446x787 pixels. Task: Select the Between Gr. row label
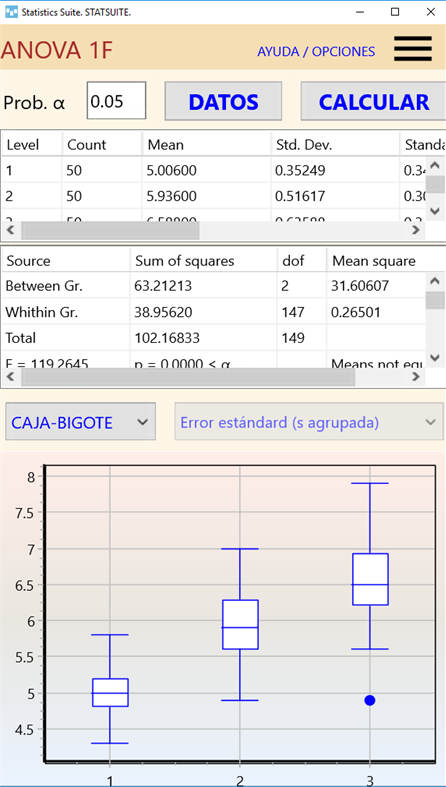tap(44, 286)
